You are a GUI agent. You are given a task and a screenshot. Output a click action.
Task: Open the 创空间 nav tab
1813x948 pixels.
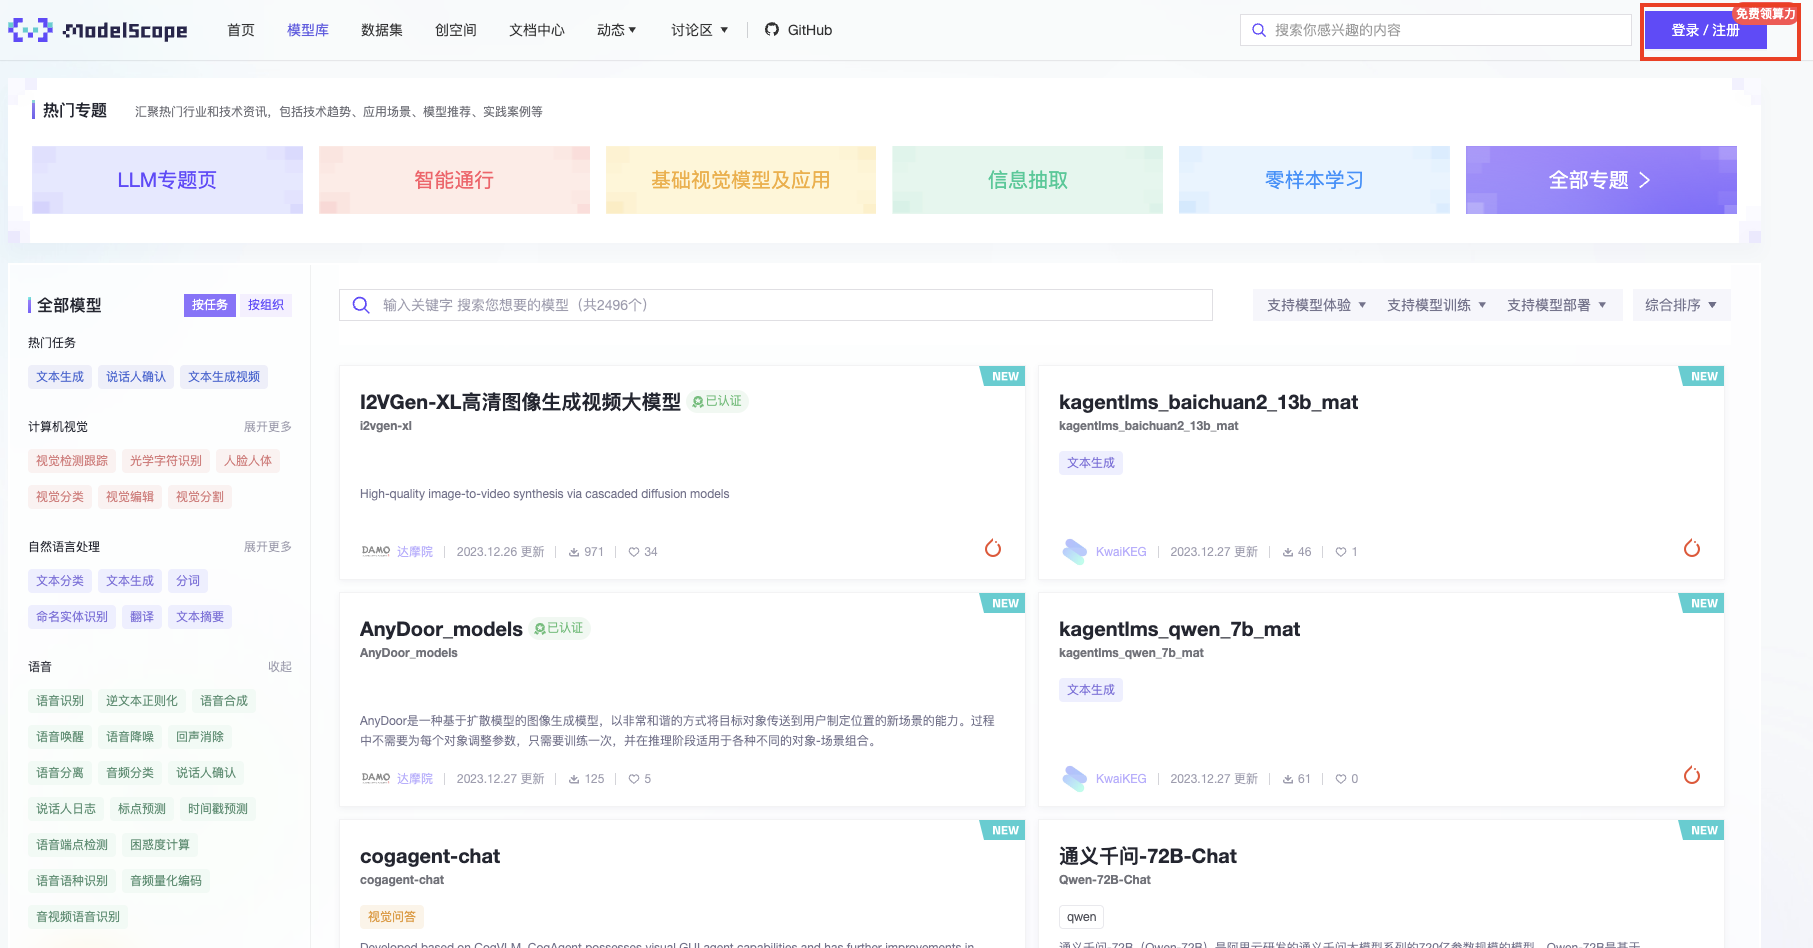point(456,30)
